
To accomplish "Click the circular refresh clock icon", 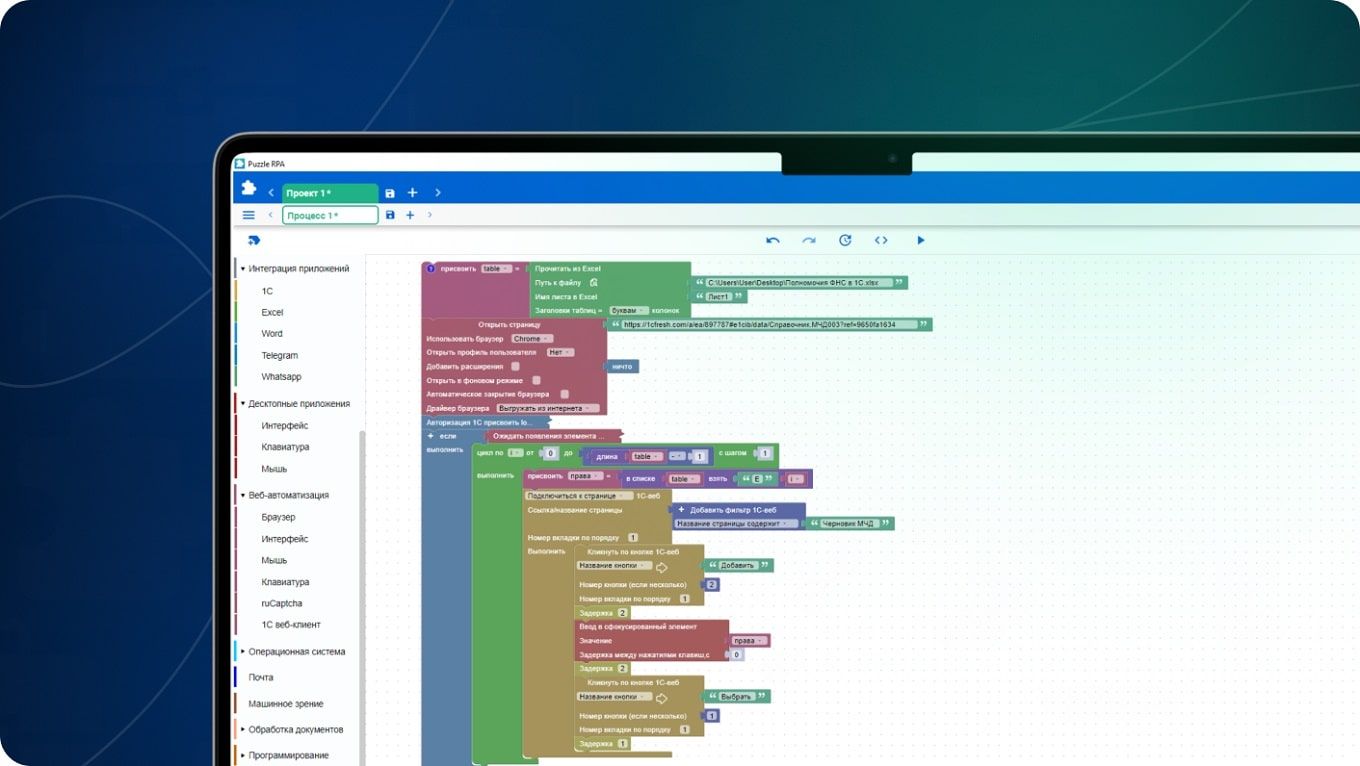I will [x=845, y=240].
